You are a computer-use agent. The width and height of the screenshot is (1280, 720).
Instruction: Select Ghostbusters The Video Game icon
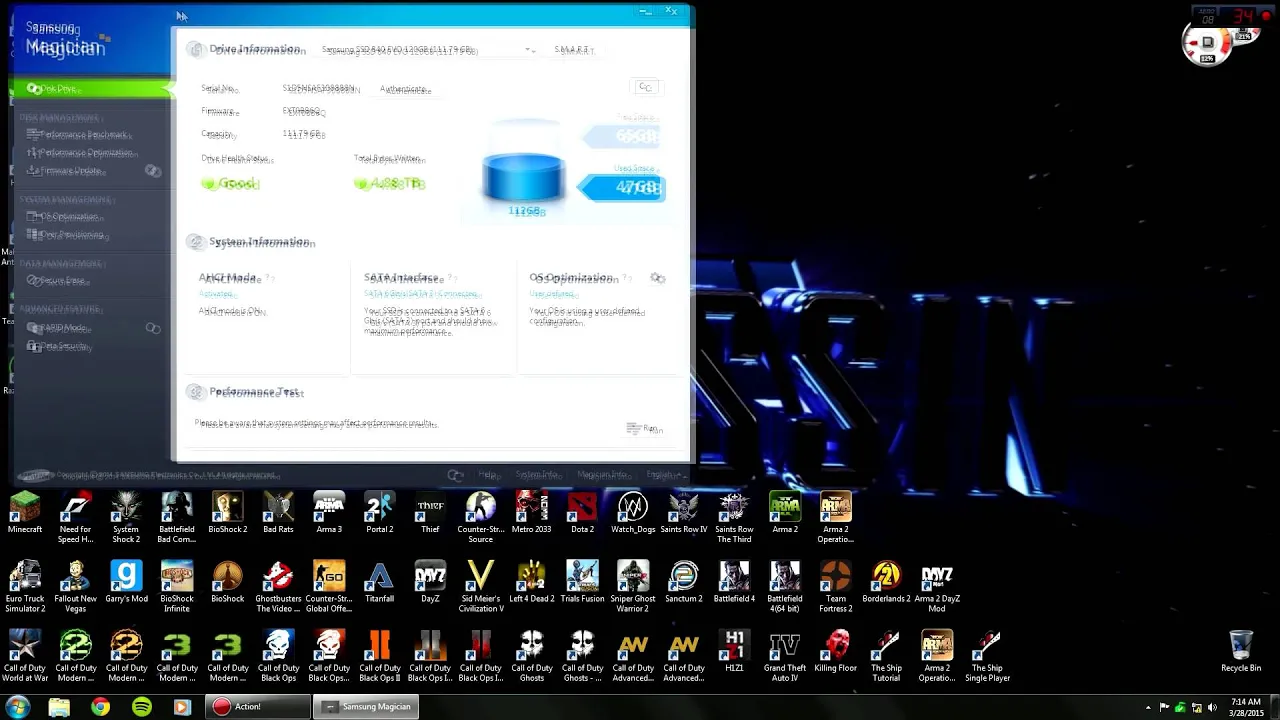pos(278,587)
